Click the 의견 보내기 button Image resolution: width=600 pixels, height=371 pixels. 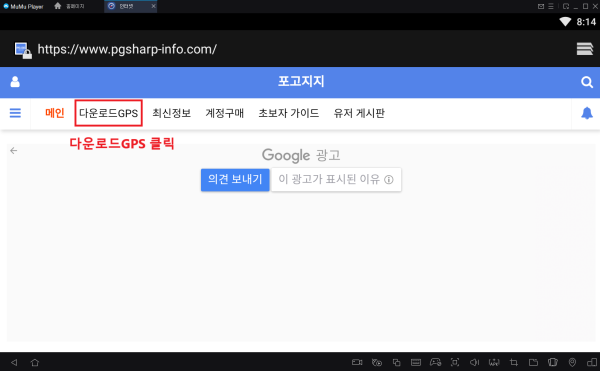click(235, 179)
